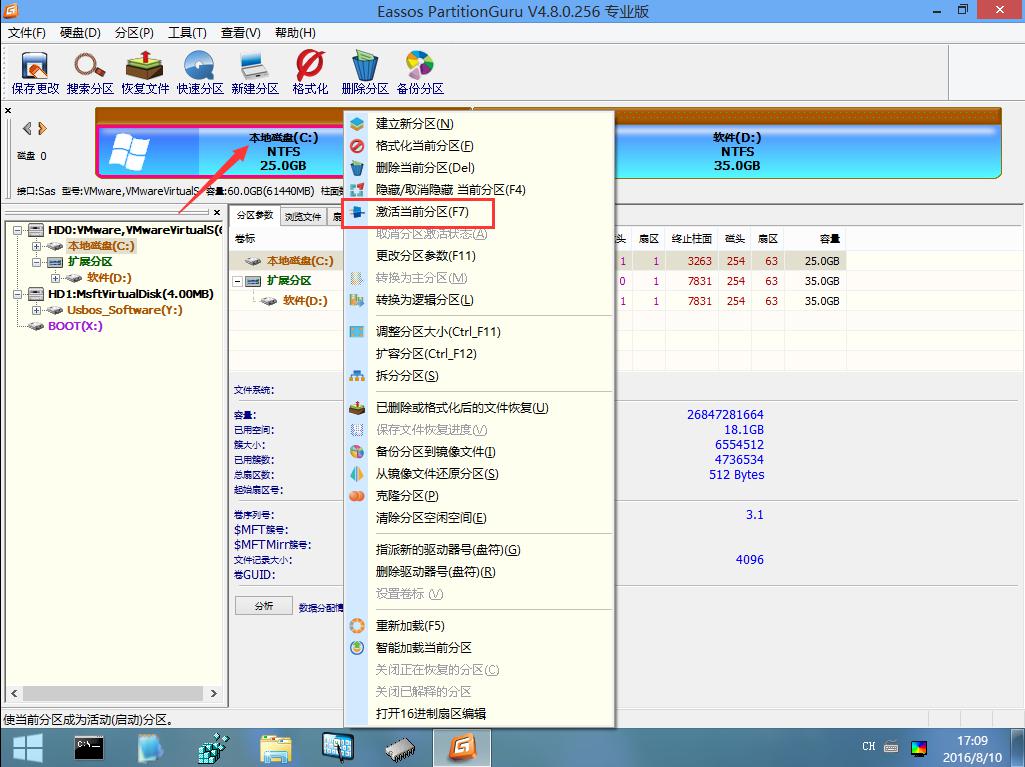Viewport: 1025px width, 767px height.
Task: Open the 查看(V) menu
Action: click(x=241, y=33)
